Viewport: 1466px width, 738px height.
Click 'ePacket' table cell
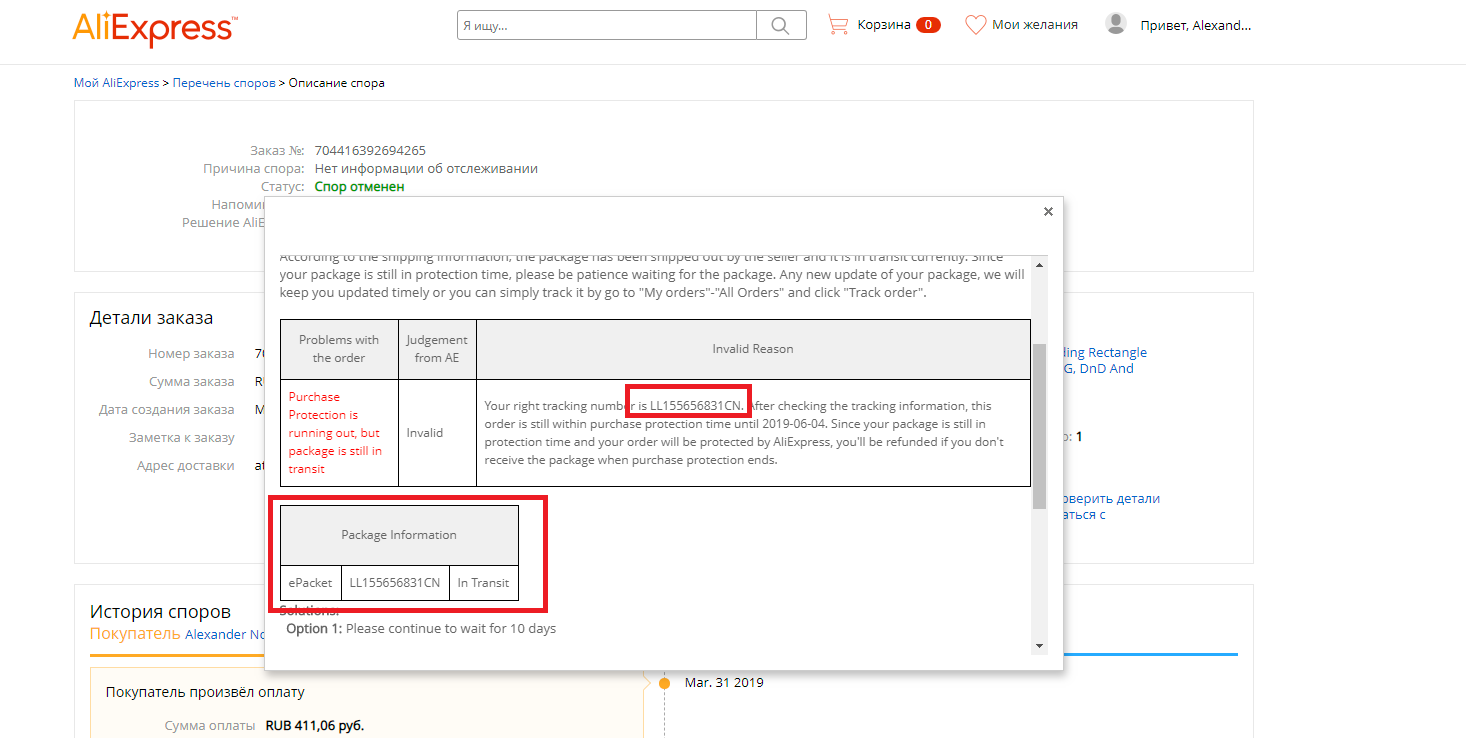(x=310, y=583)
